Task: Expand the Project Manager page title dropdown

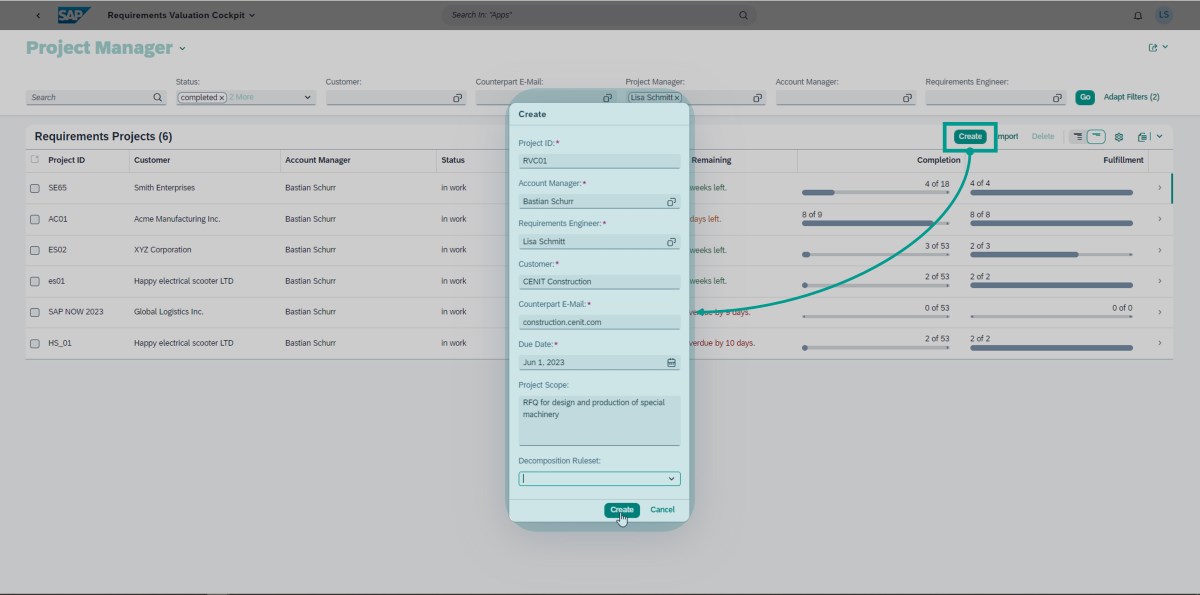Action: point(182,49)
